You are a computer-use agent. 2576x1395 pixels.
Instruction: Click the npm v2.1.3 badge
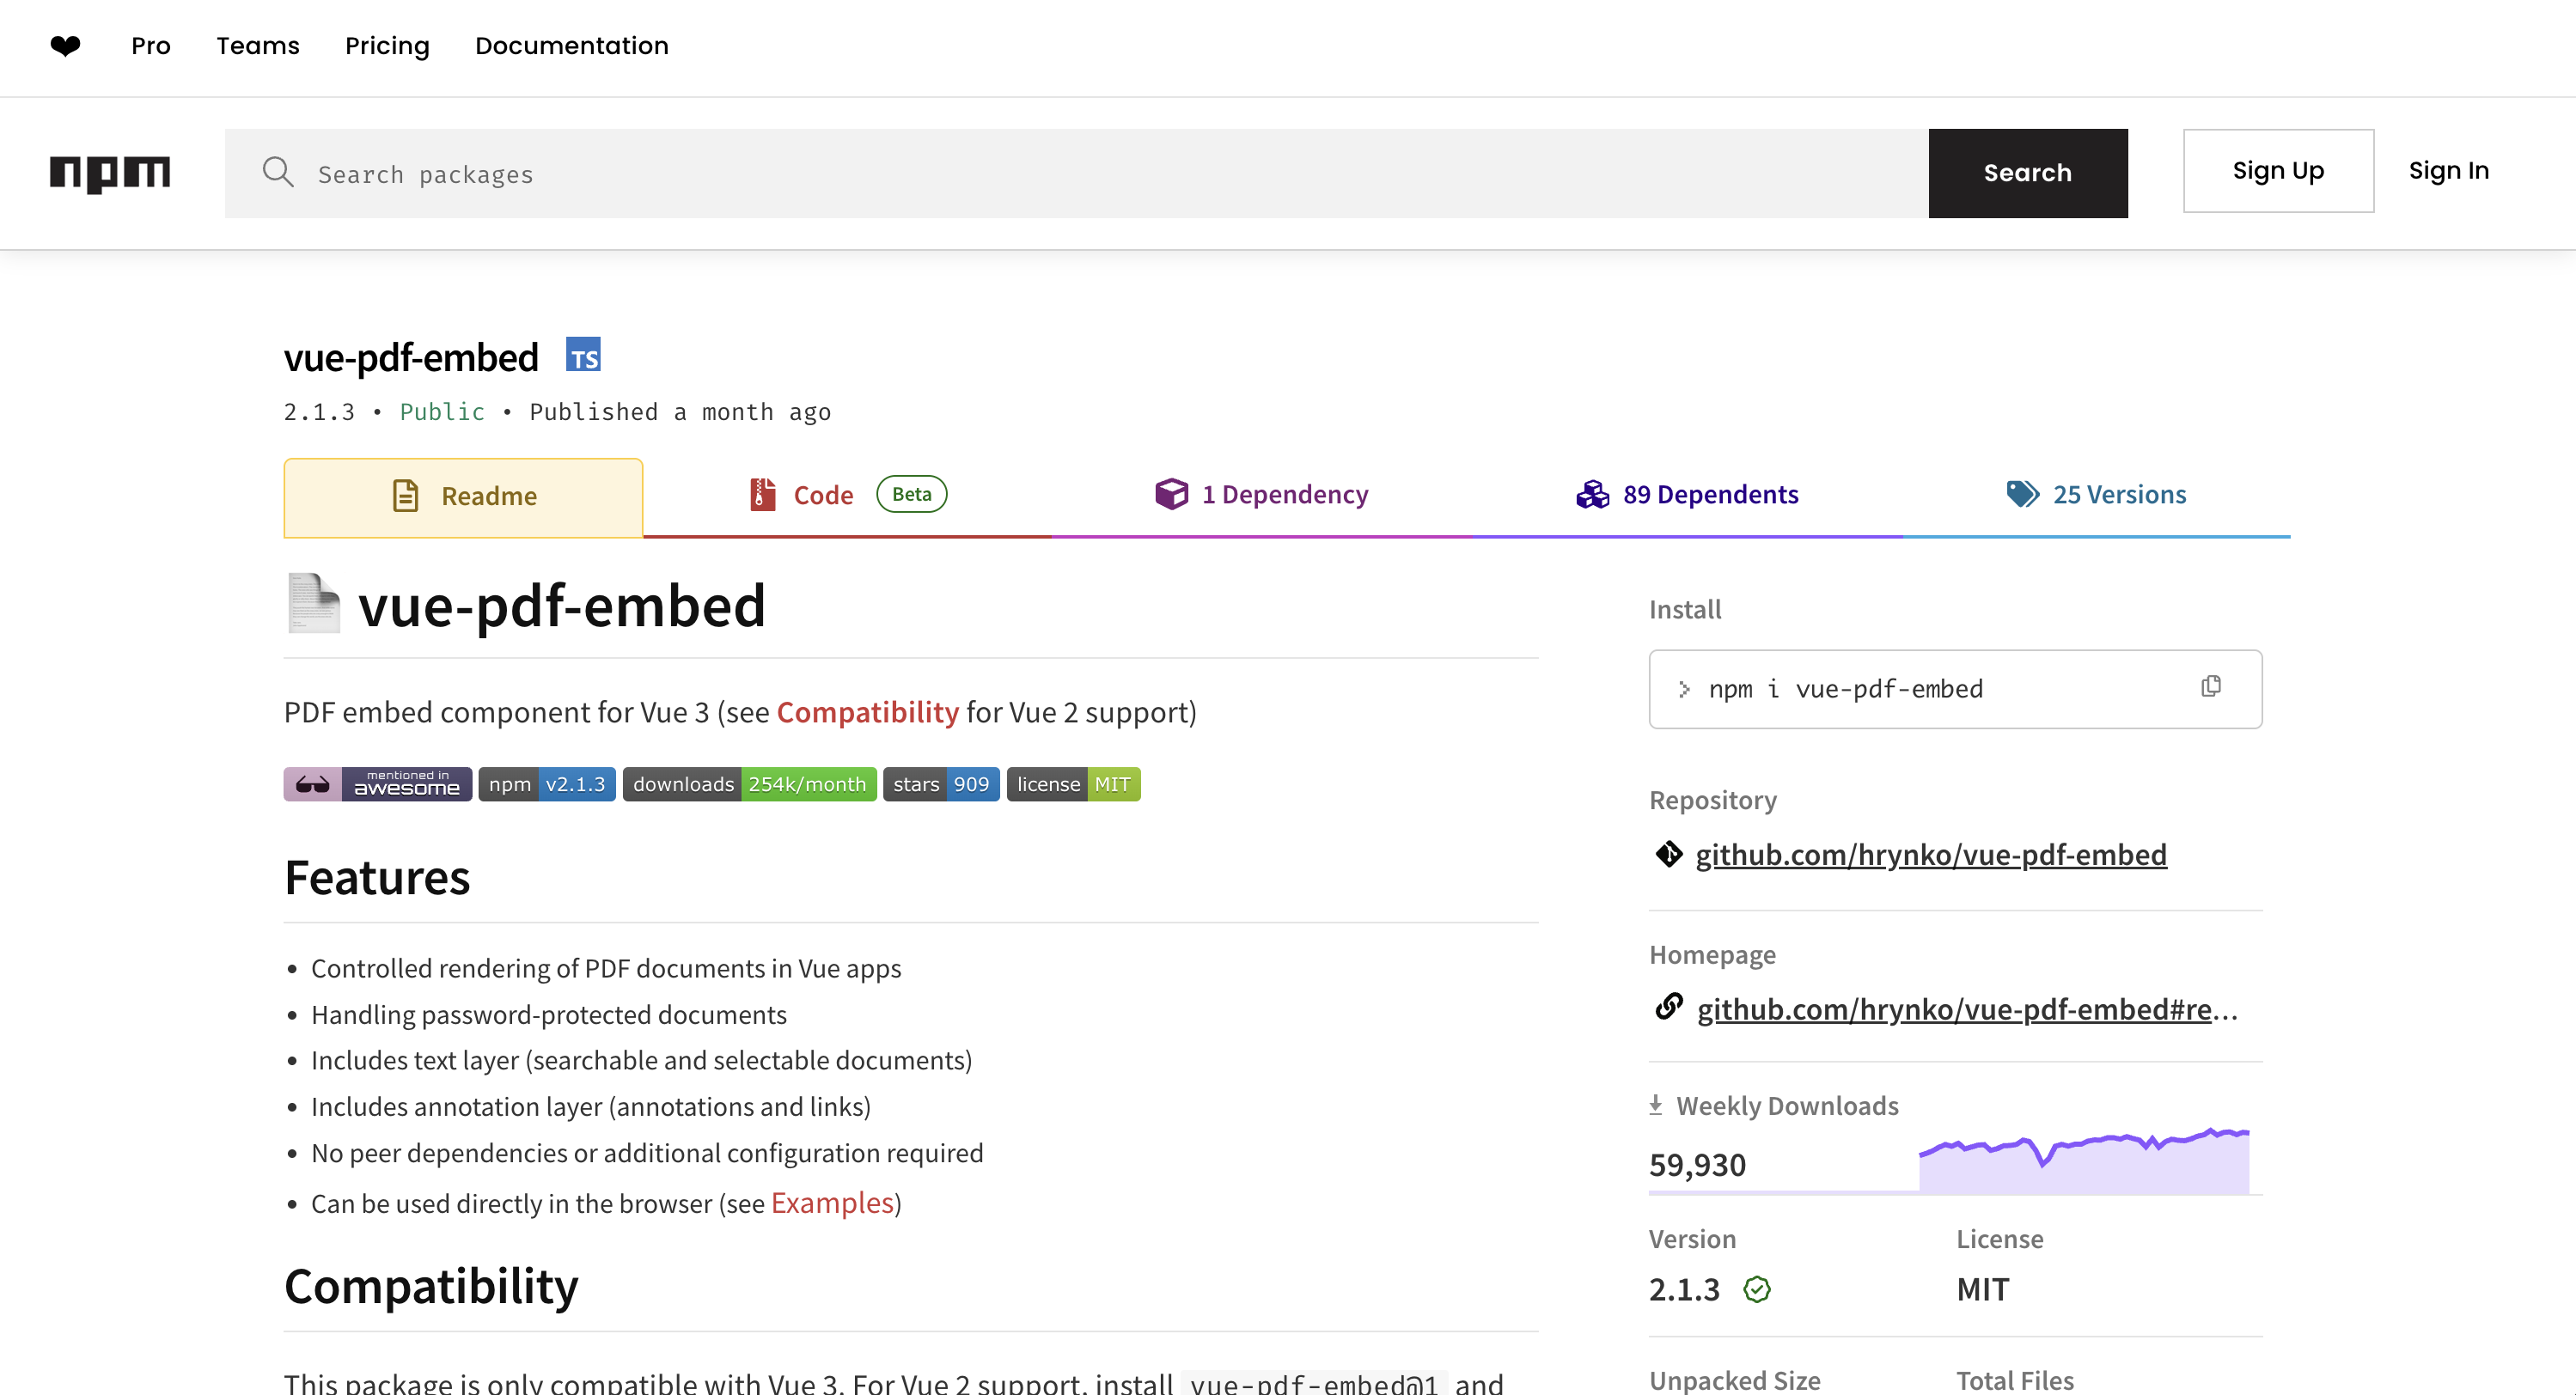(x=547, y=784)
